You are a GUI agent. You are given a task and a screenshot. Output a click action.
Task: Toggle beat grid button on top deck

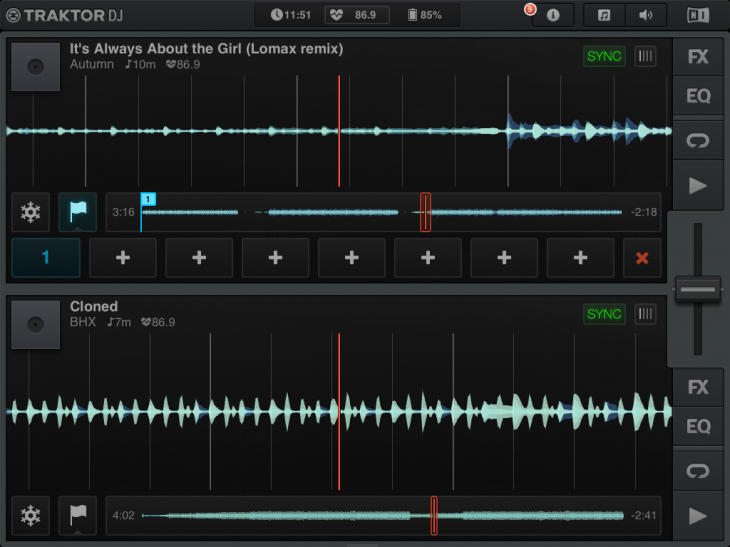click(646, 56)
